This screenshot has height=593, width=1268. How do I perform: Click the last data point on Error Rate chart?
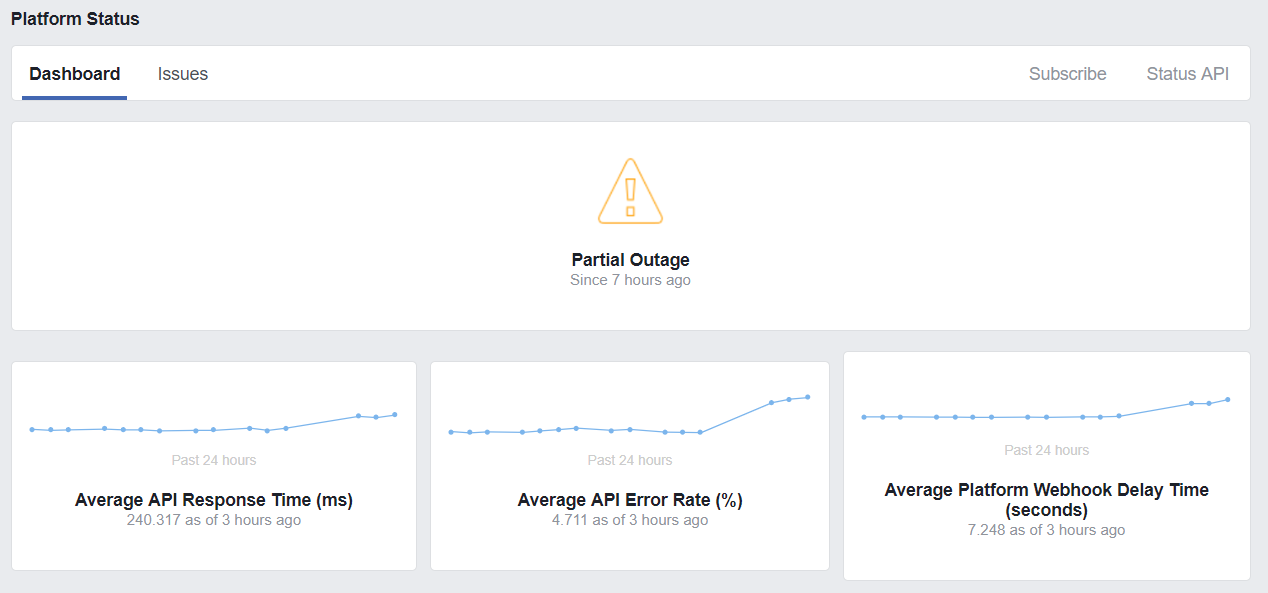[x=807, y=397]
